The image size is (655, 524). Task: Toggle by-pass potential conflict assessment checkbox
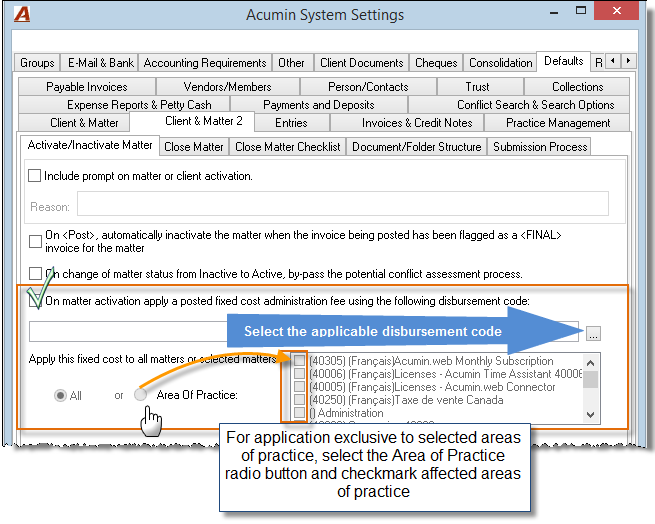coord(35,274)
